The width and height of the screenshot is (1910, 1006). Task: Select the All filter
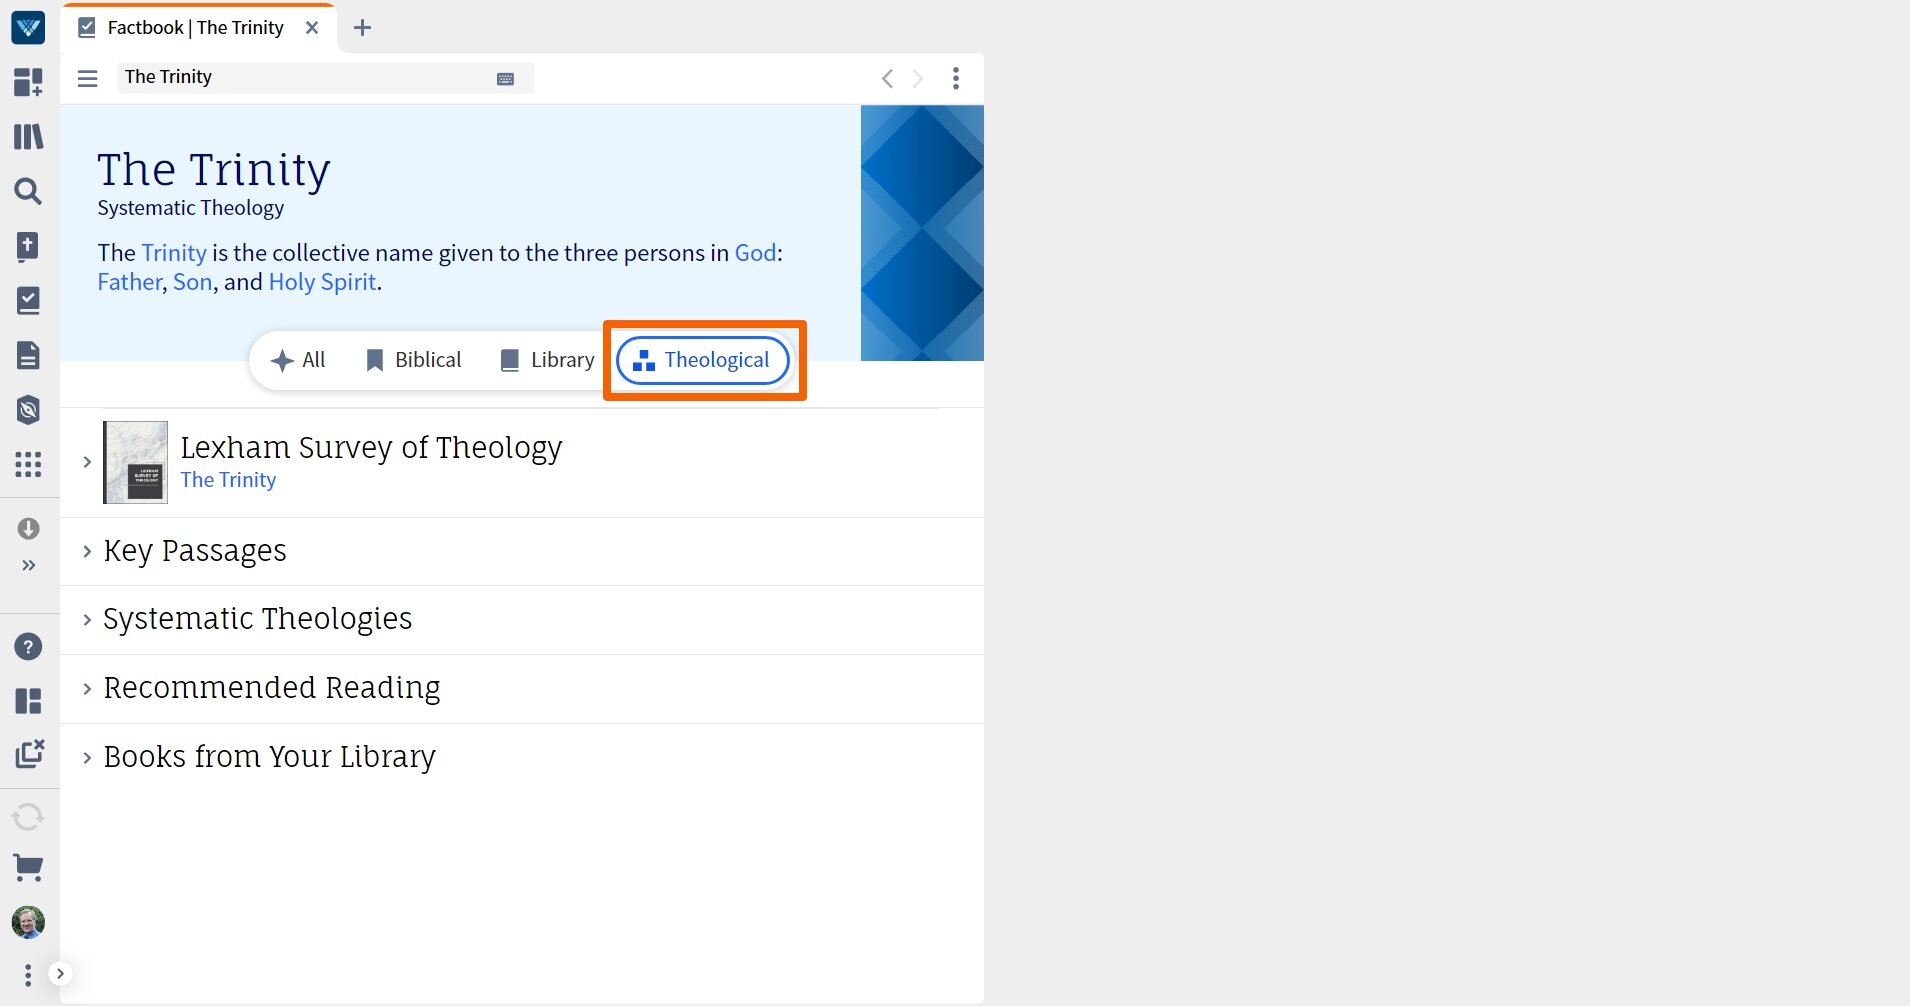tap(298, 360)
